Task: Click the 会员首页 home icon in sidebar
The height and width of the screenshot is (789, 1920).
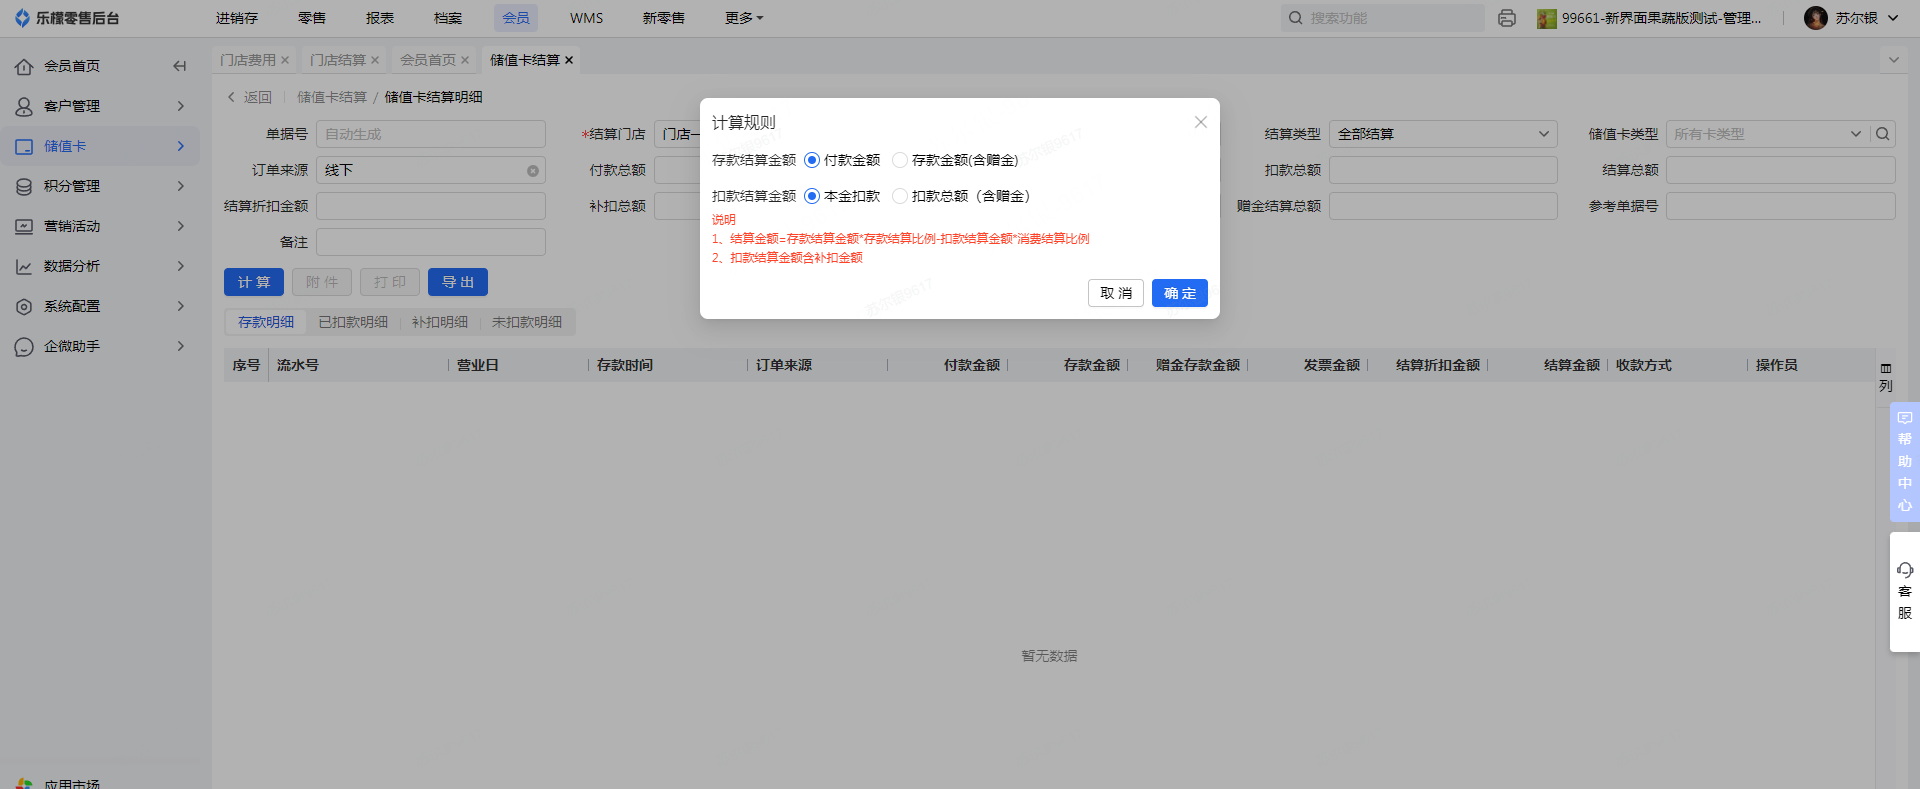Action: tap(24, 66)
